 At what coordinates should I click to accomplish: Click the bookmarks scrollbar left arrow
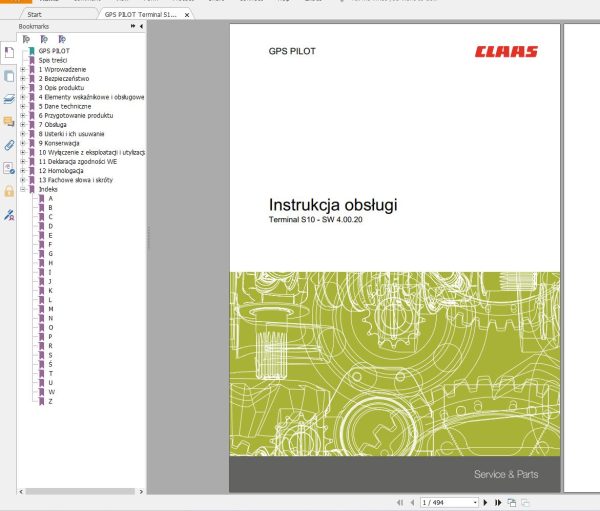(x=21, y=491)
